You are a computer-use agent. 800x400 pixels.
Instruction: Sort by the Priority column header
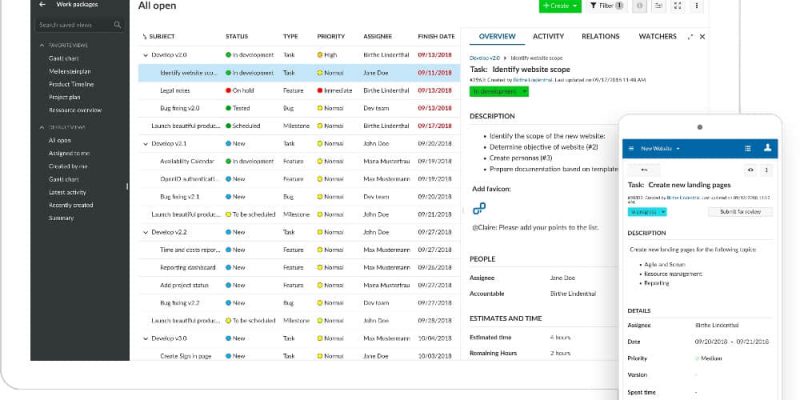331,37
